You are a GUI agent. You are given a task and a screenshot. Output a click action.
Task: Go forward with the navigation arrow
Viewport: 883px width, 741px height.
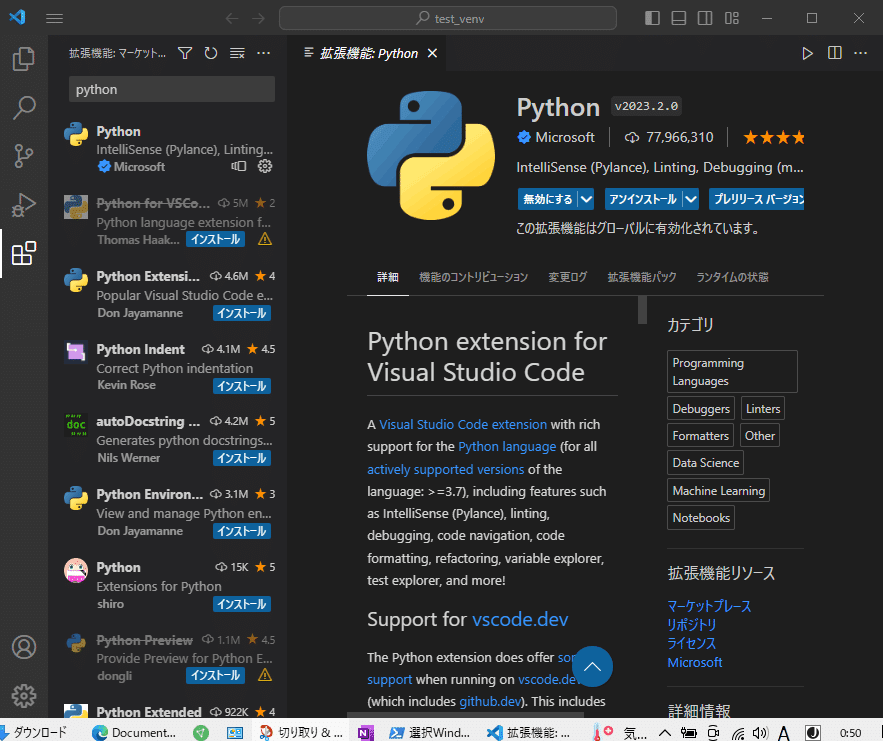(x=258, y=19)
